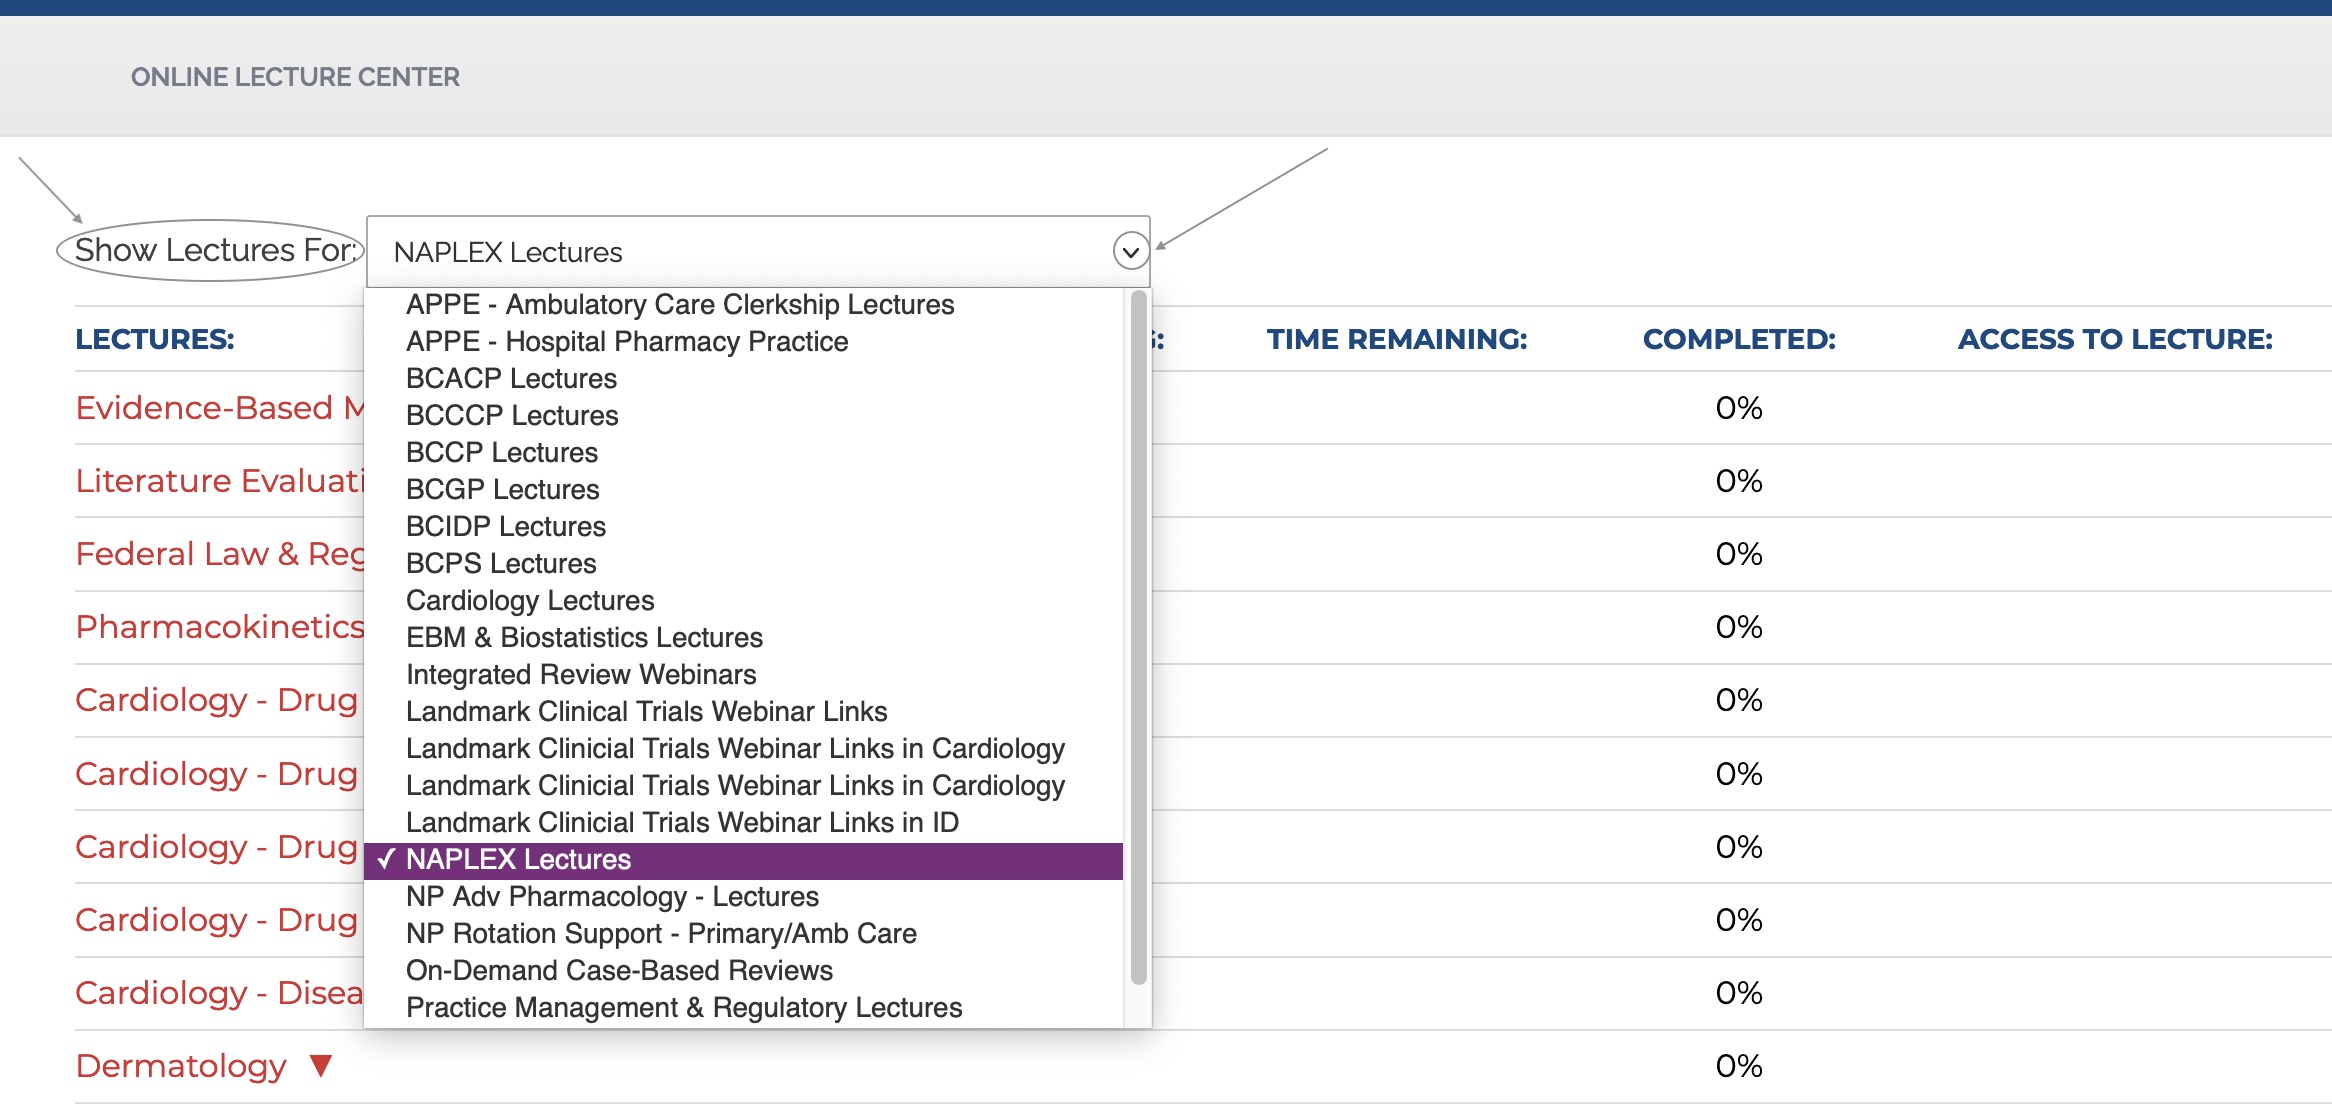Expand Dermatology with the red triangle
Viewport: 2332px width, 1118px height.
point(321,1066)
